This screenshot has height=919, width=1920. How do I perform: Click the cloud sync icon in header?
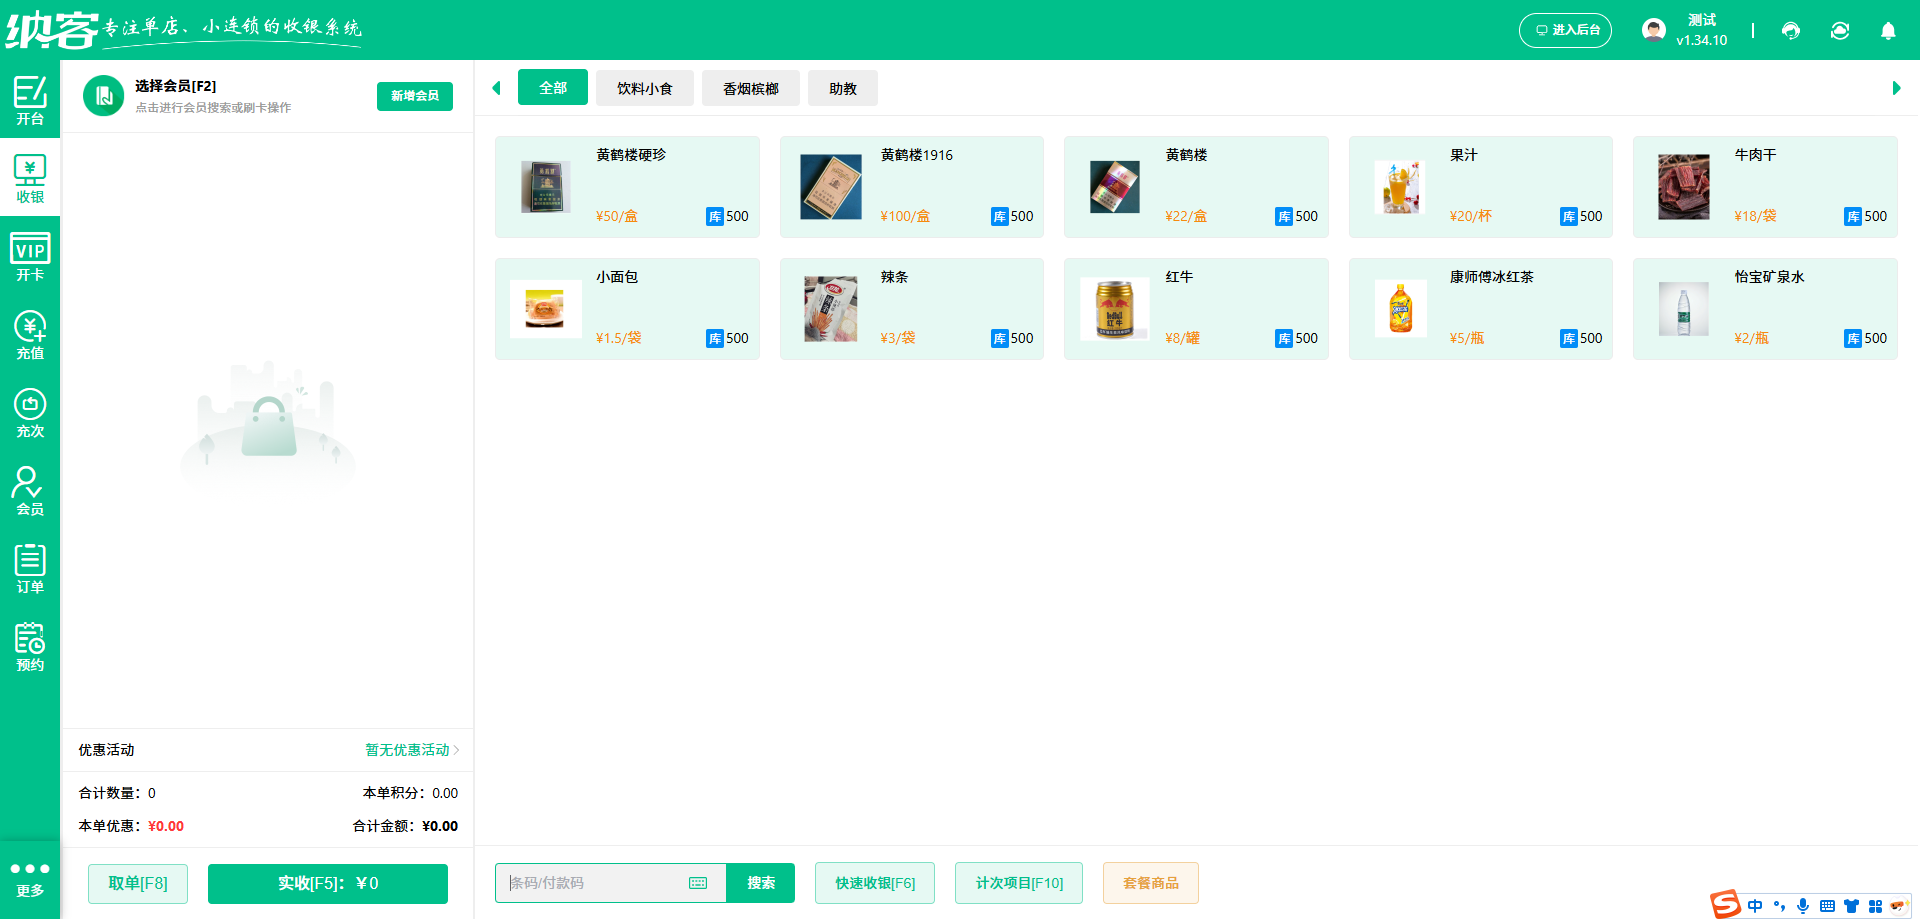(x=1840, y=30)
